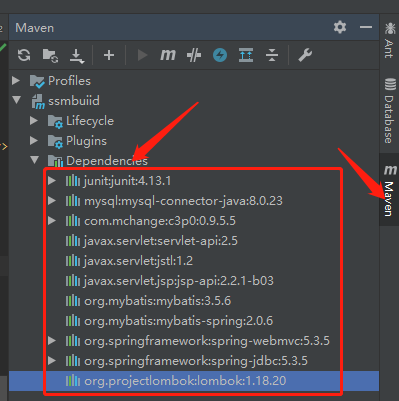Expand spring-webmvc dependency arrow
Screen dimensions: 399x401
pyautogui.click(x=52, y=341)
